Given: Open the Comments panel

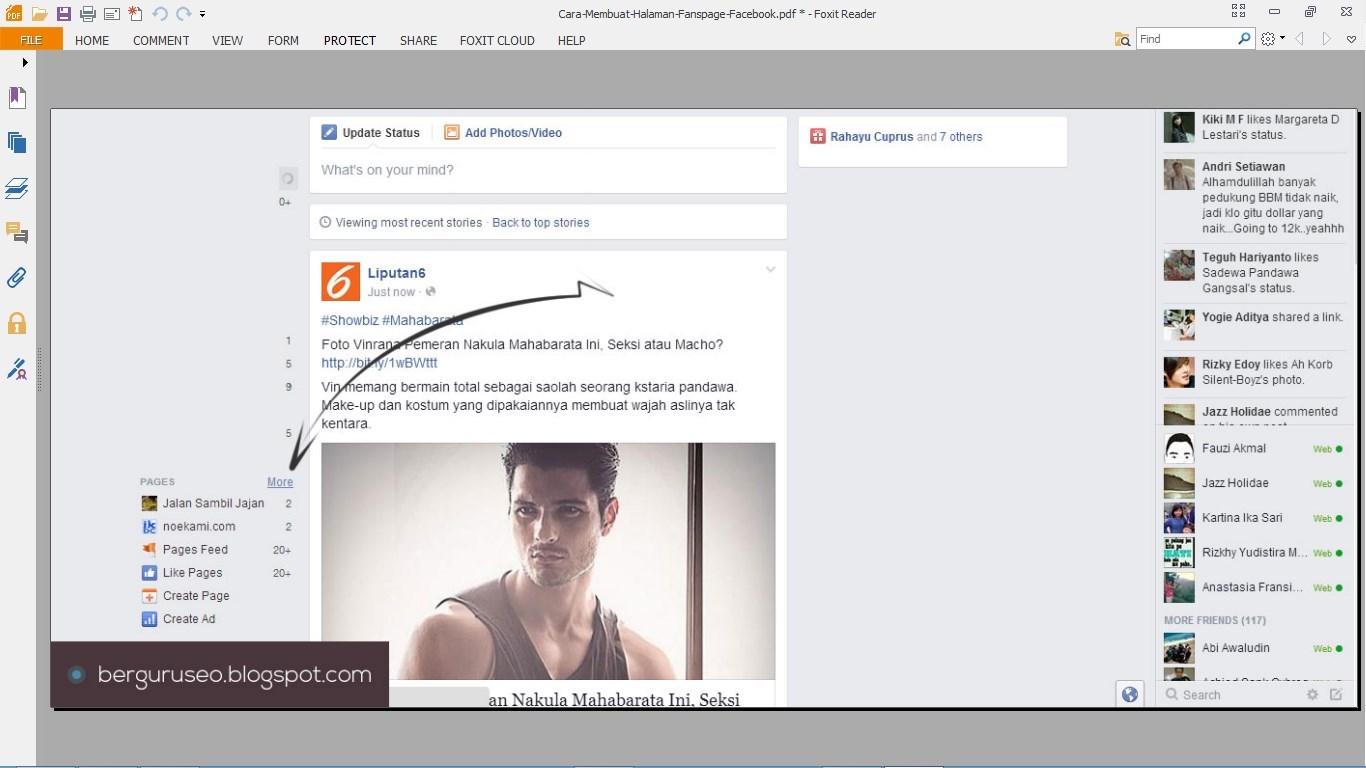Looking at the screenshot, I should 17,233.
